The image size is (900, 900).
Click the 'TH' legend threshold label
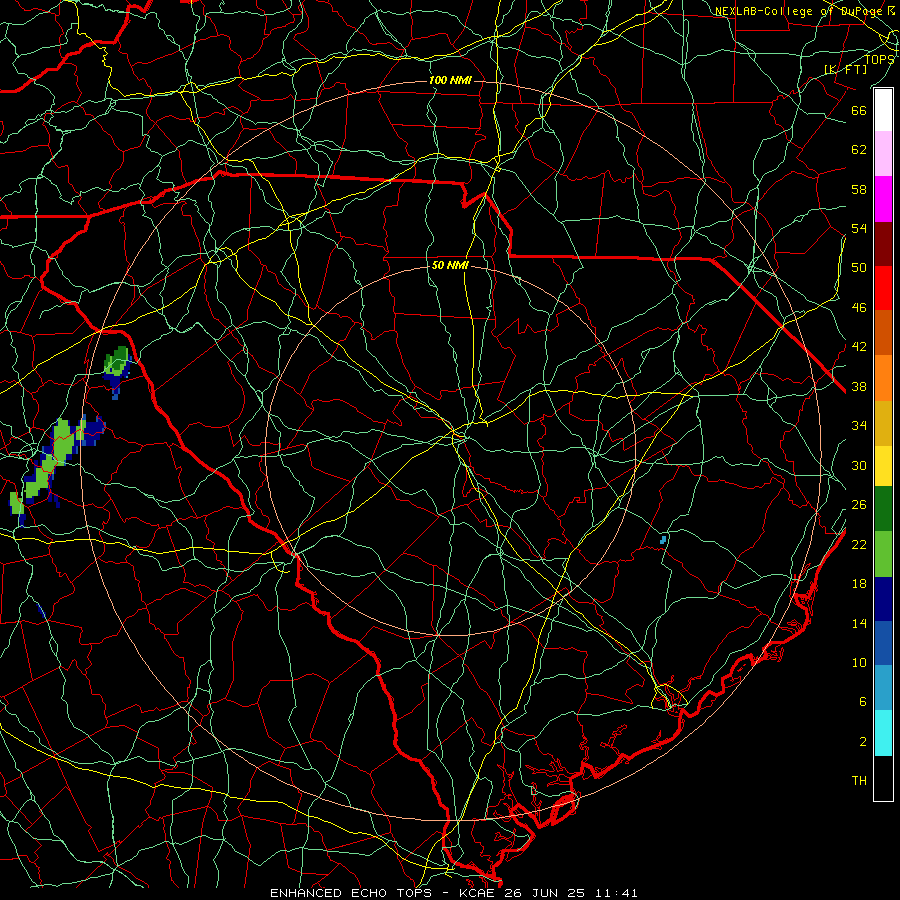click(859, 781)
